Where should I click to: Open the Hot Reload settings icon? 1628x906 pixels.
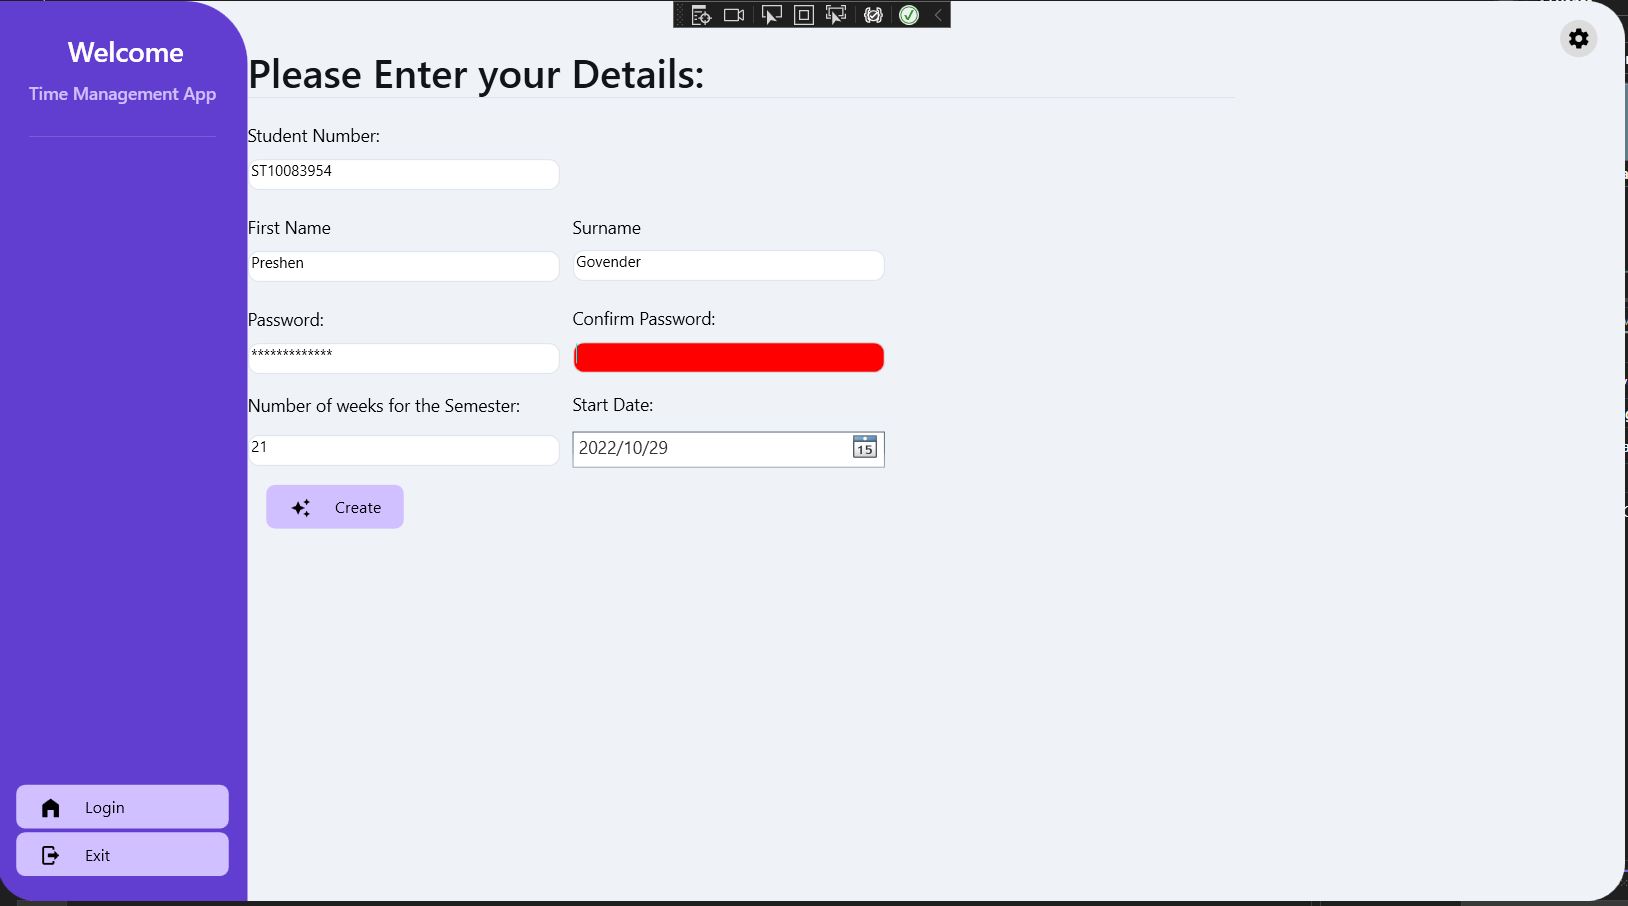(x=873, y=14)
